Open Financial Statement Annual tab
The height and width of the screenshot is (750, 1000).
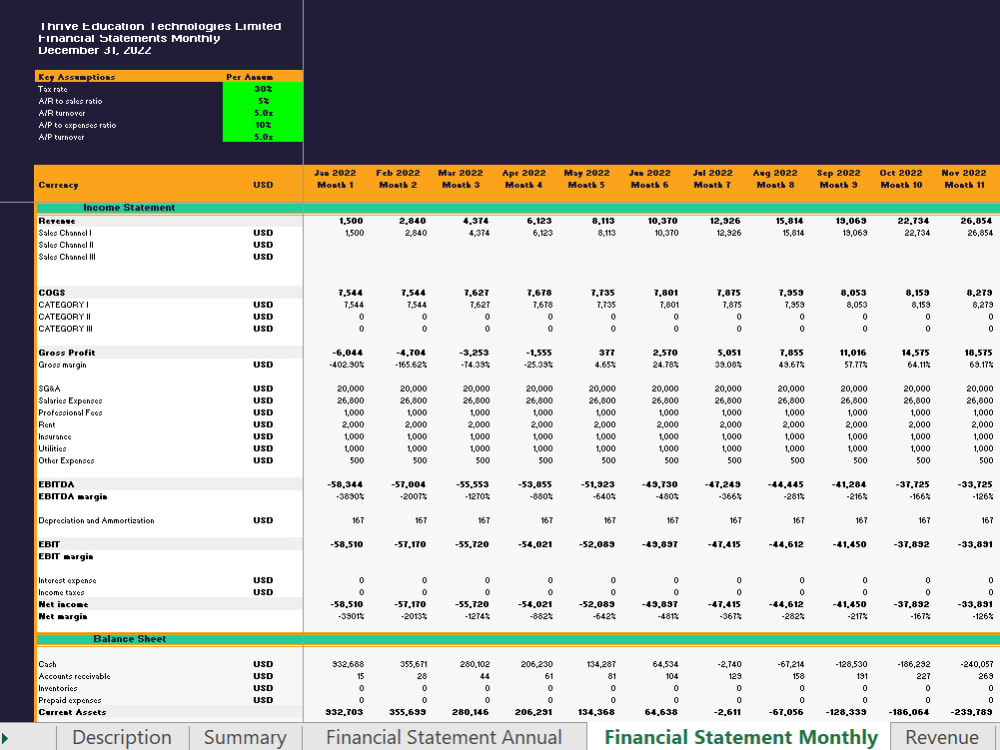coord(444,737)
